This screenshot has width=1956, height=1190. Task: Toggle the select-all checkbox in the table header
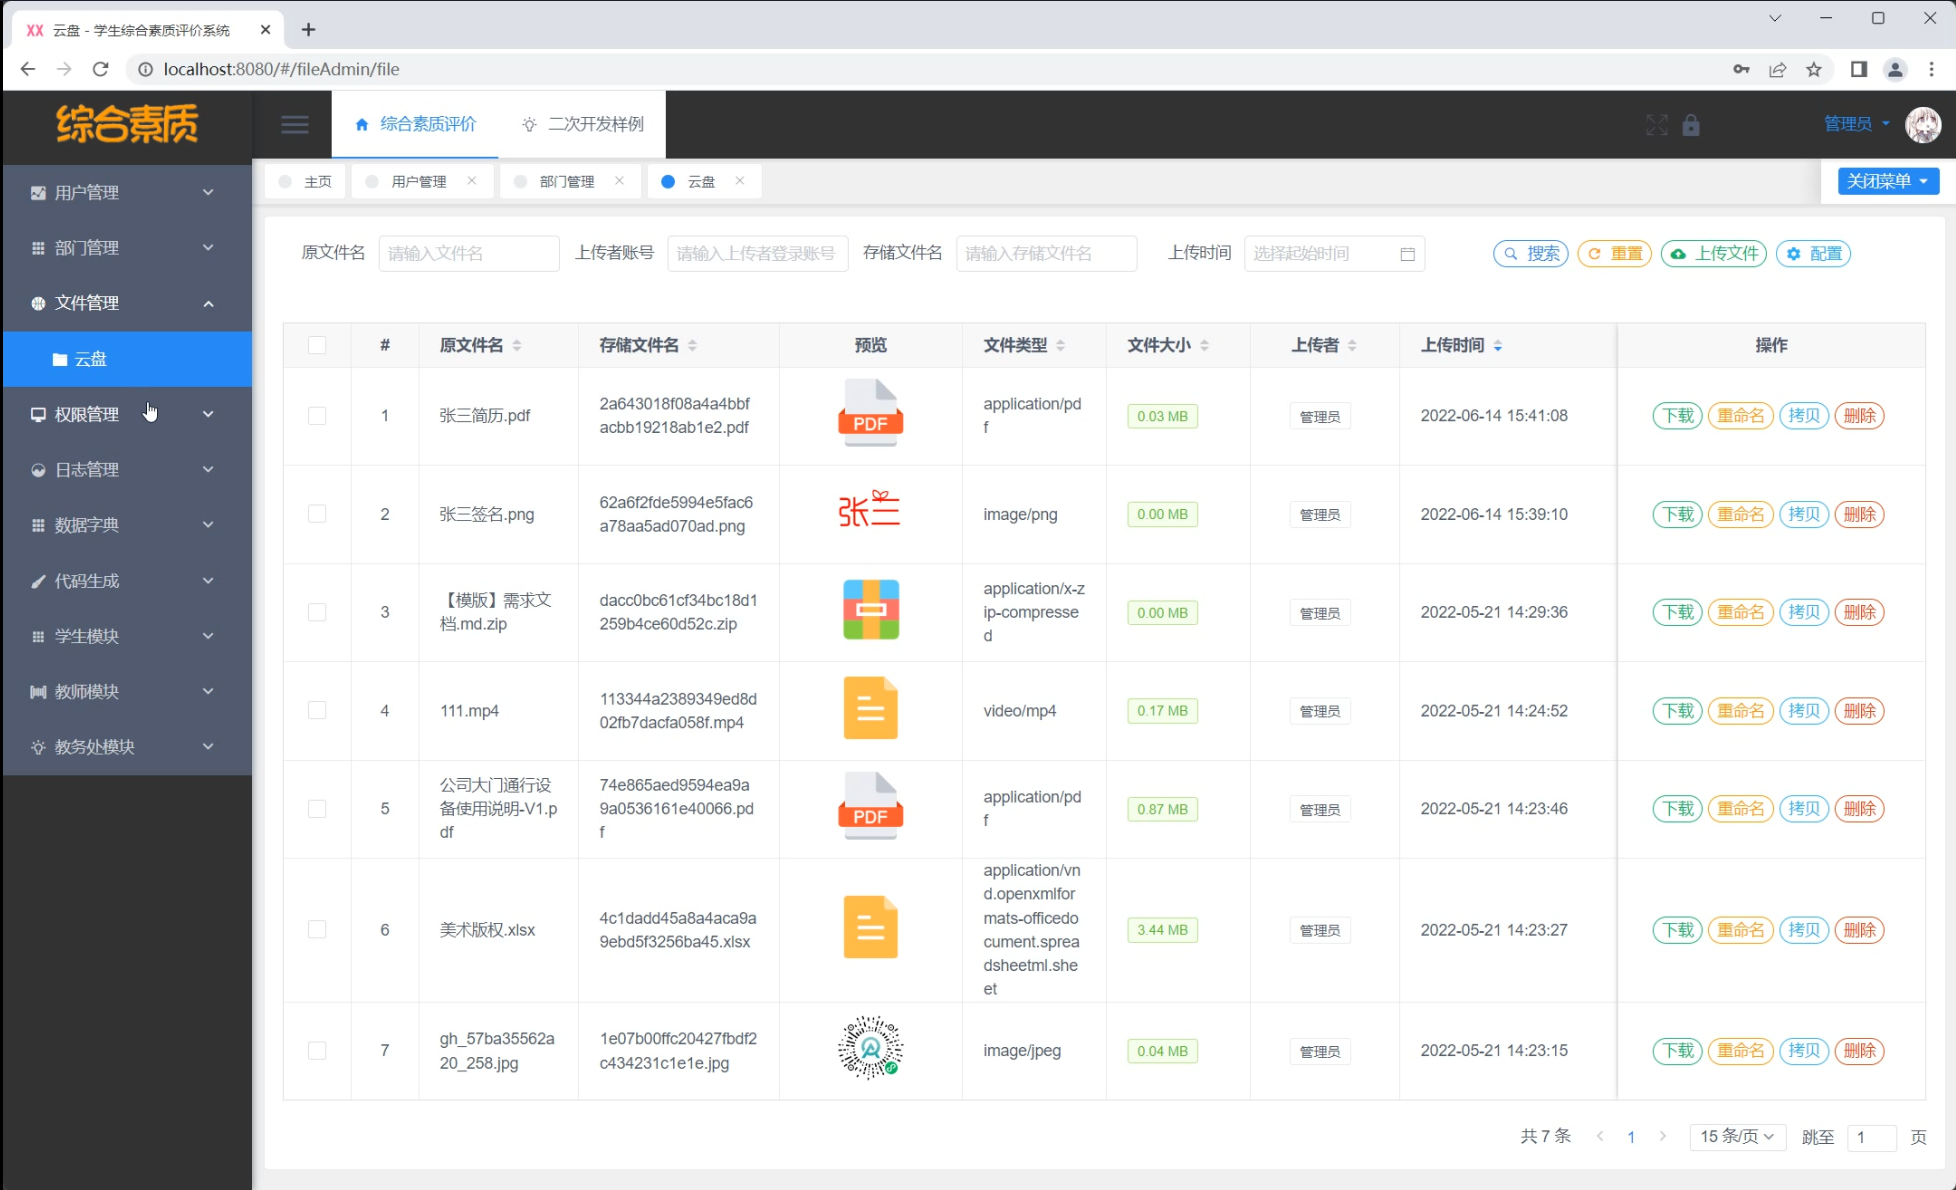click(317, 345)
